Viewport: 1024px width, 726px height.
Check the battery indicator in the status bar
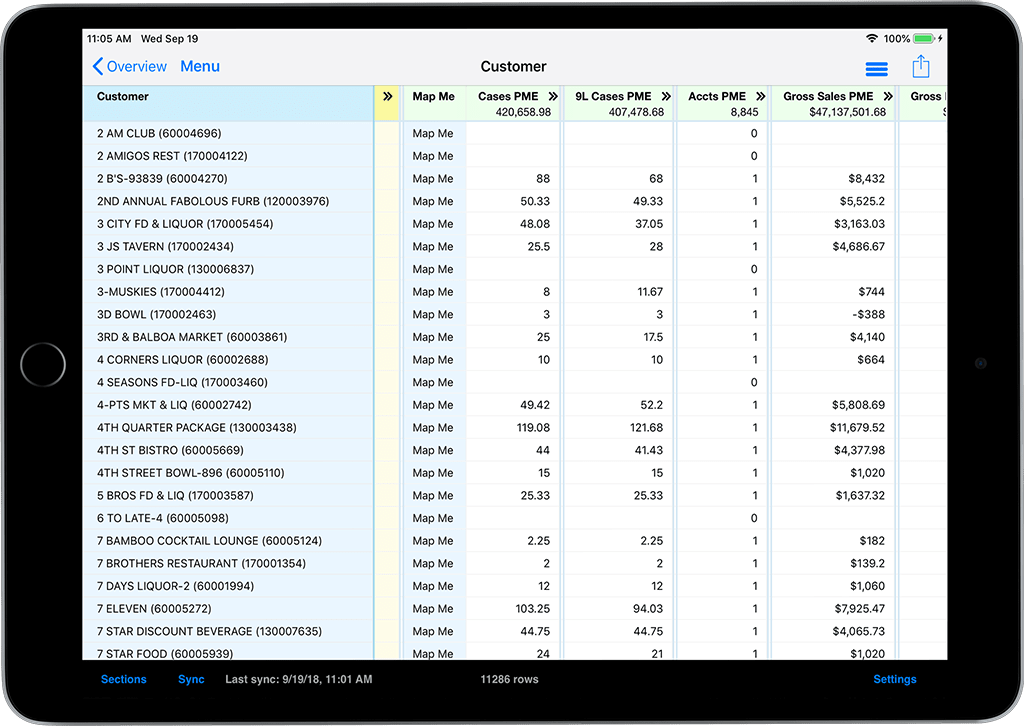click(x=924, y=39)
